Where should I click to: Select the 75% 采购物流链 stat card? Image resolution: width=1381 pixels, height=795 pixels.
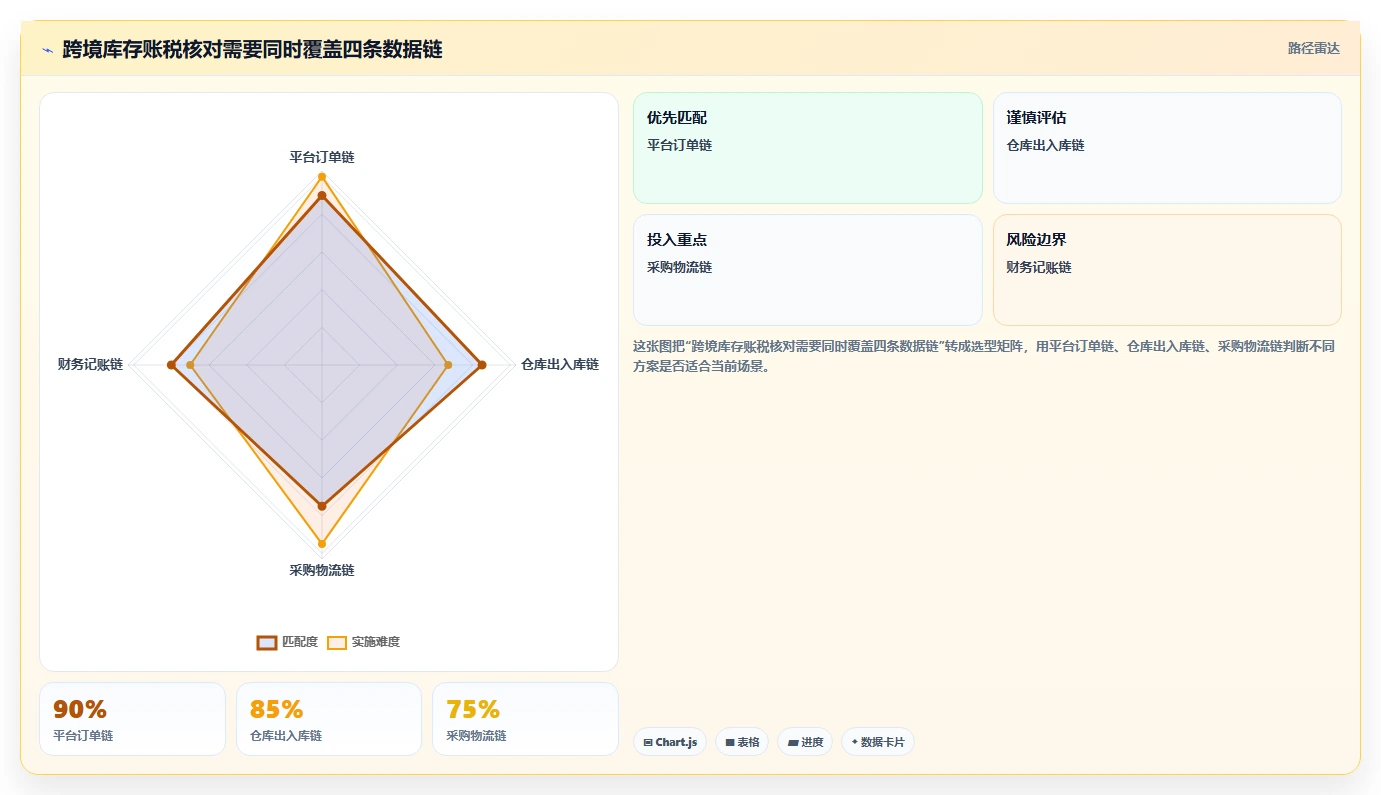(x=525, y=719)
